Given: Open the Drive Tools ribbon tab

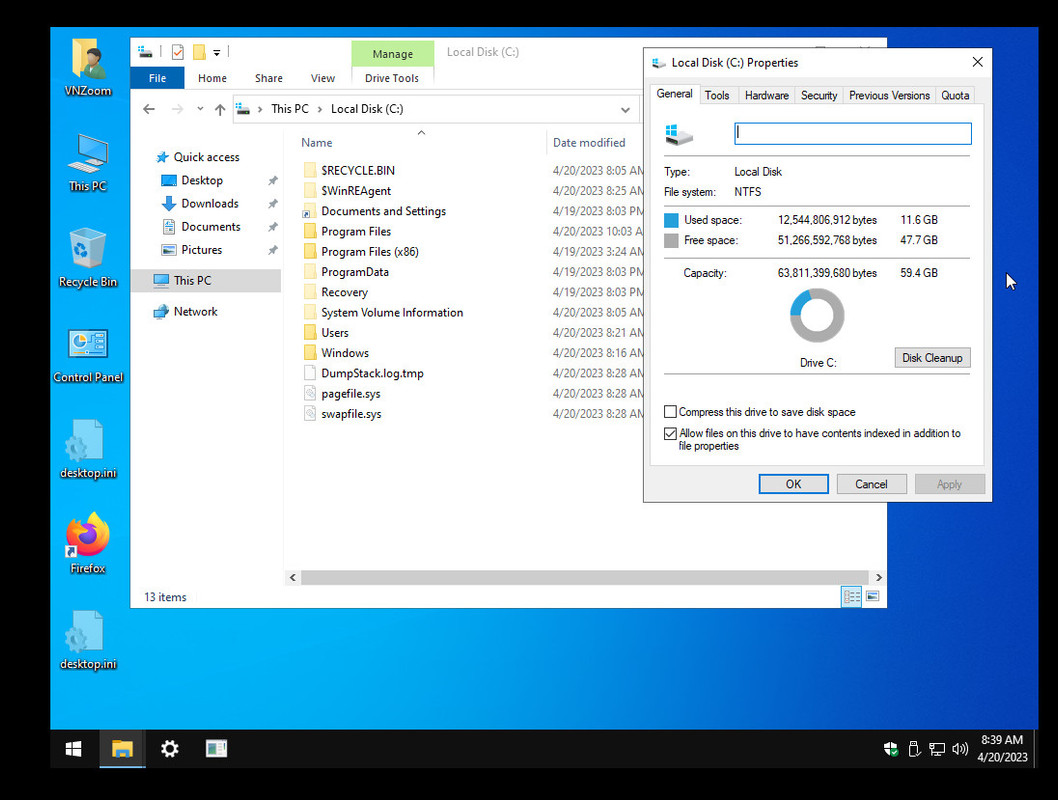Looking at the screenshot, I should click(392, 78).
